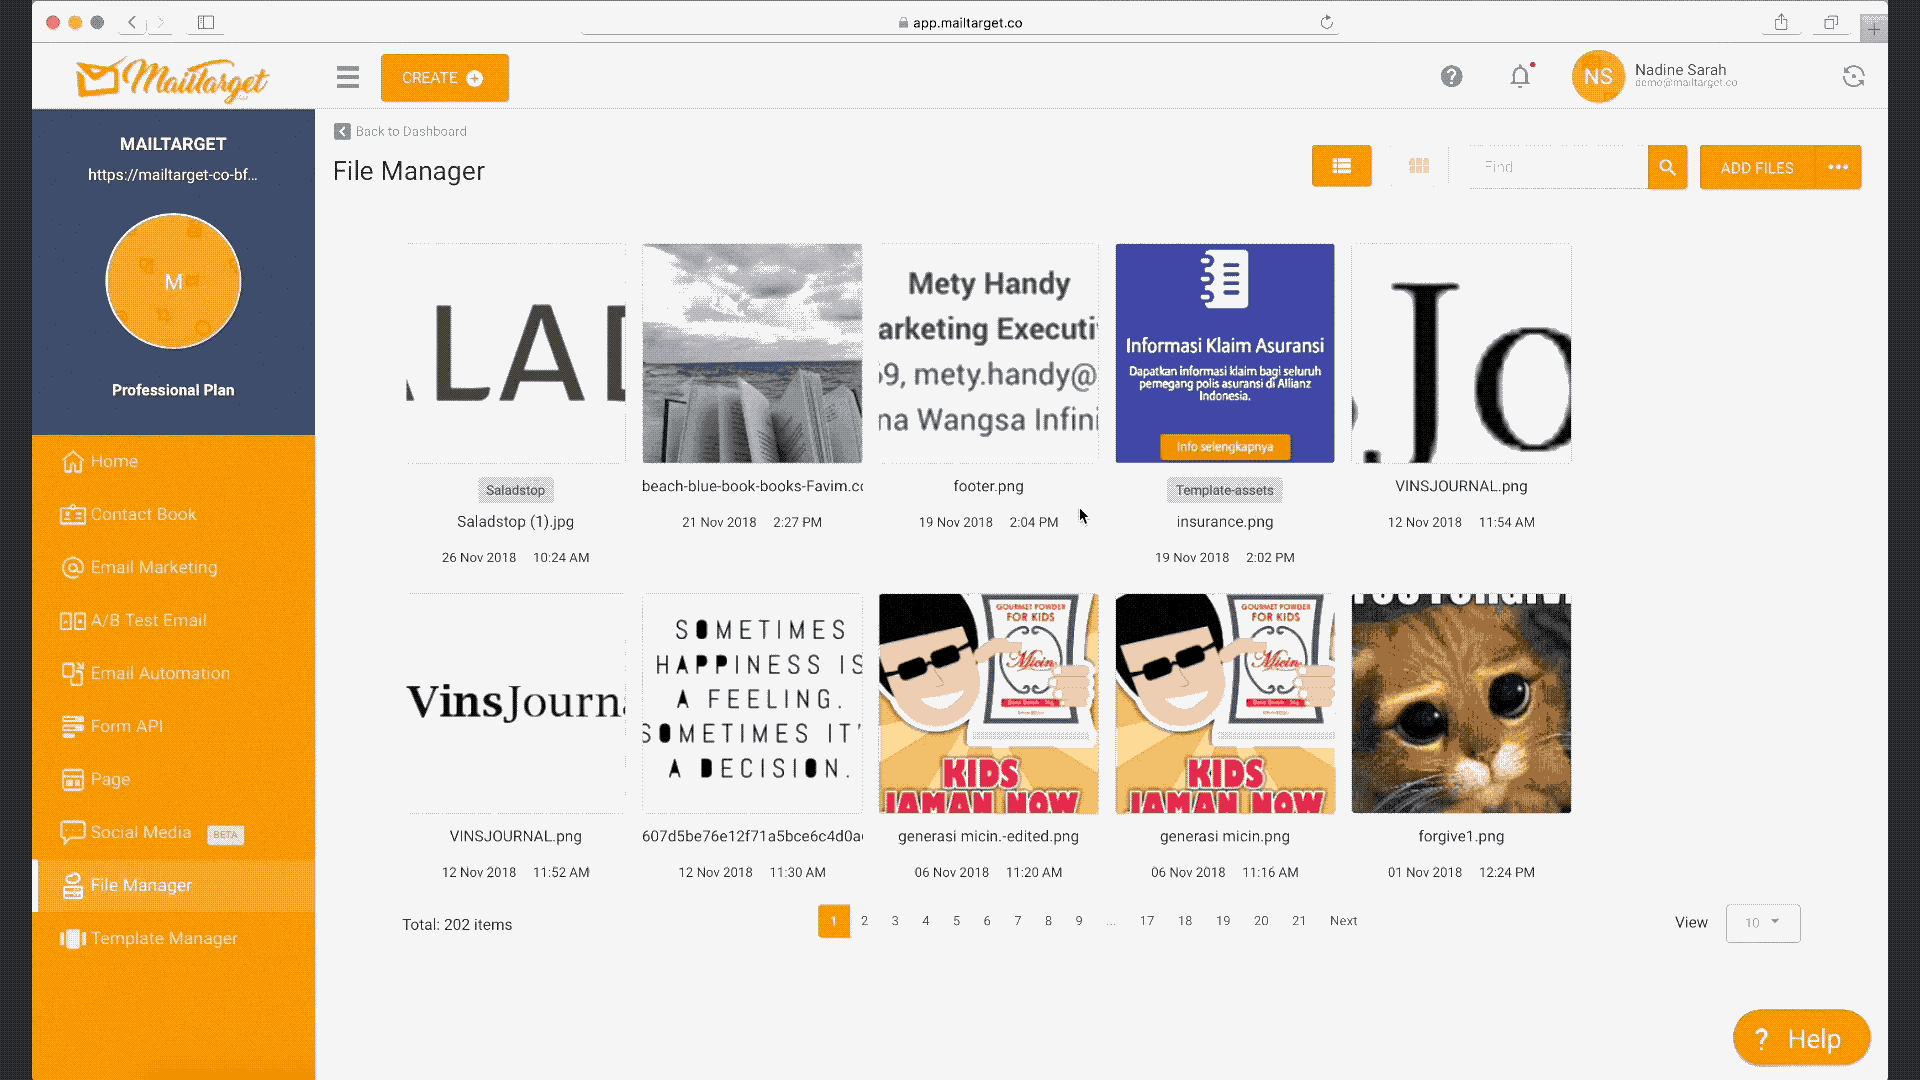Viewport: 1920px width, 1080px height.
Task: Switch to list view layout
Action: click(x=1341, y=166)
